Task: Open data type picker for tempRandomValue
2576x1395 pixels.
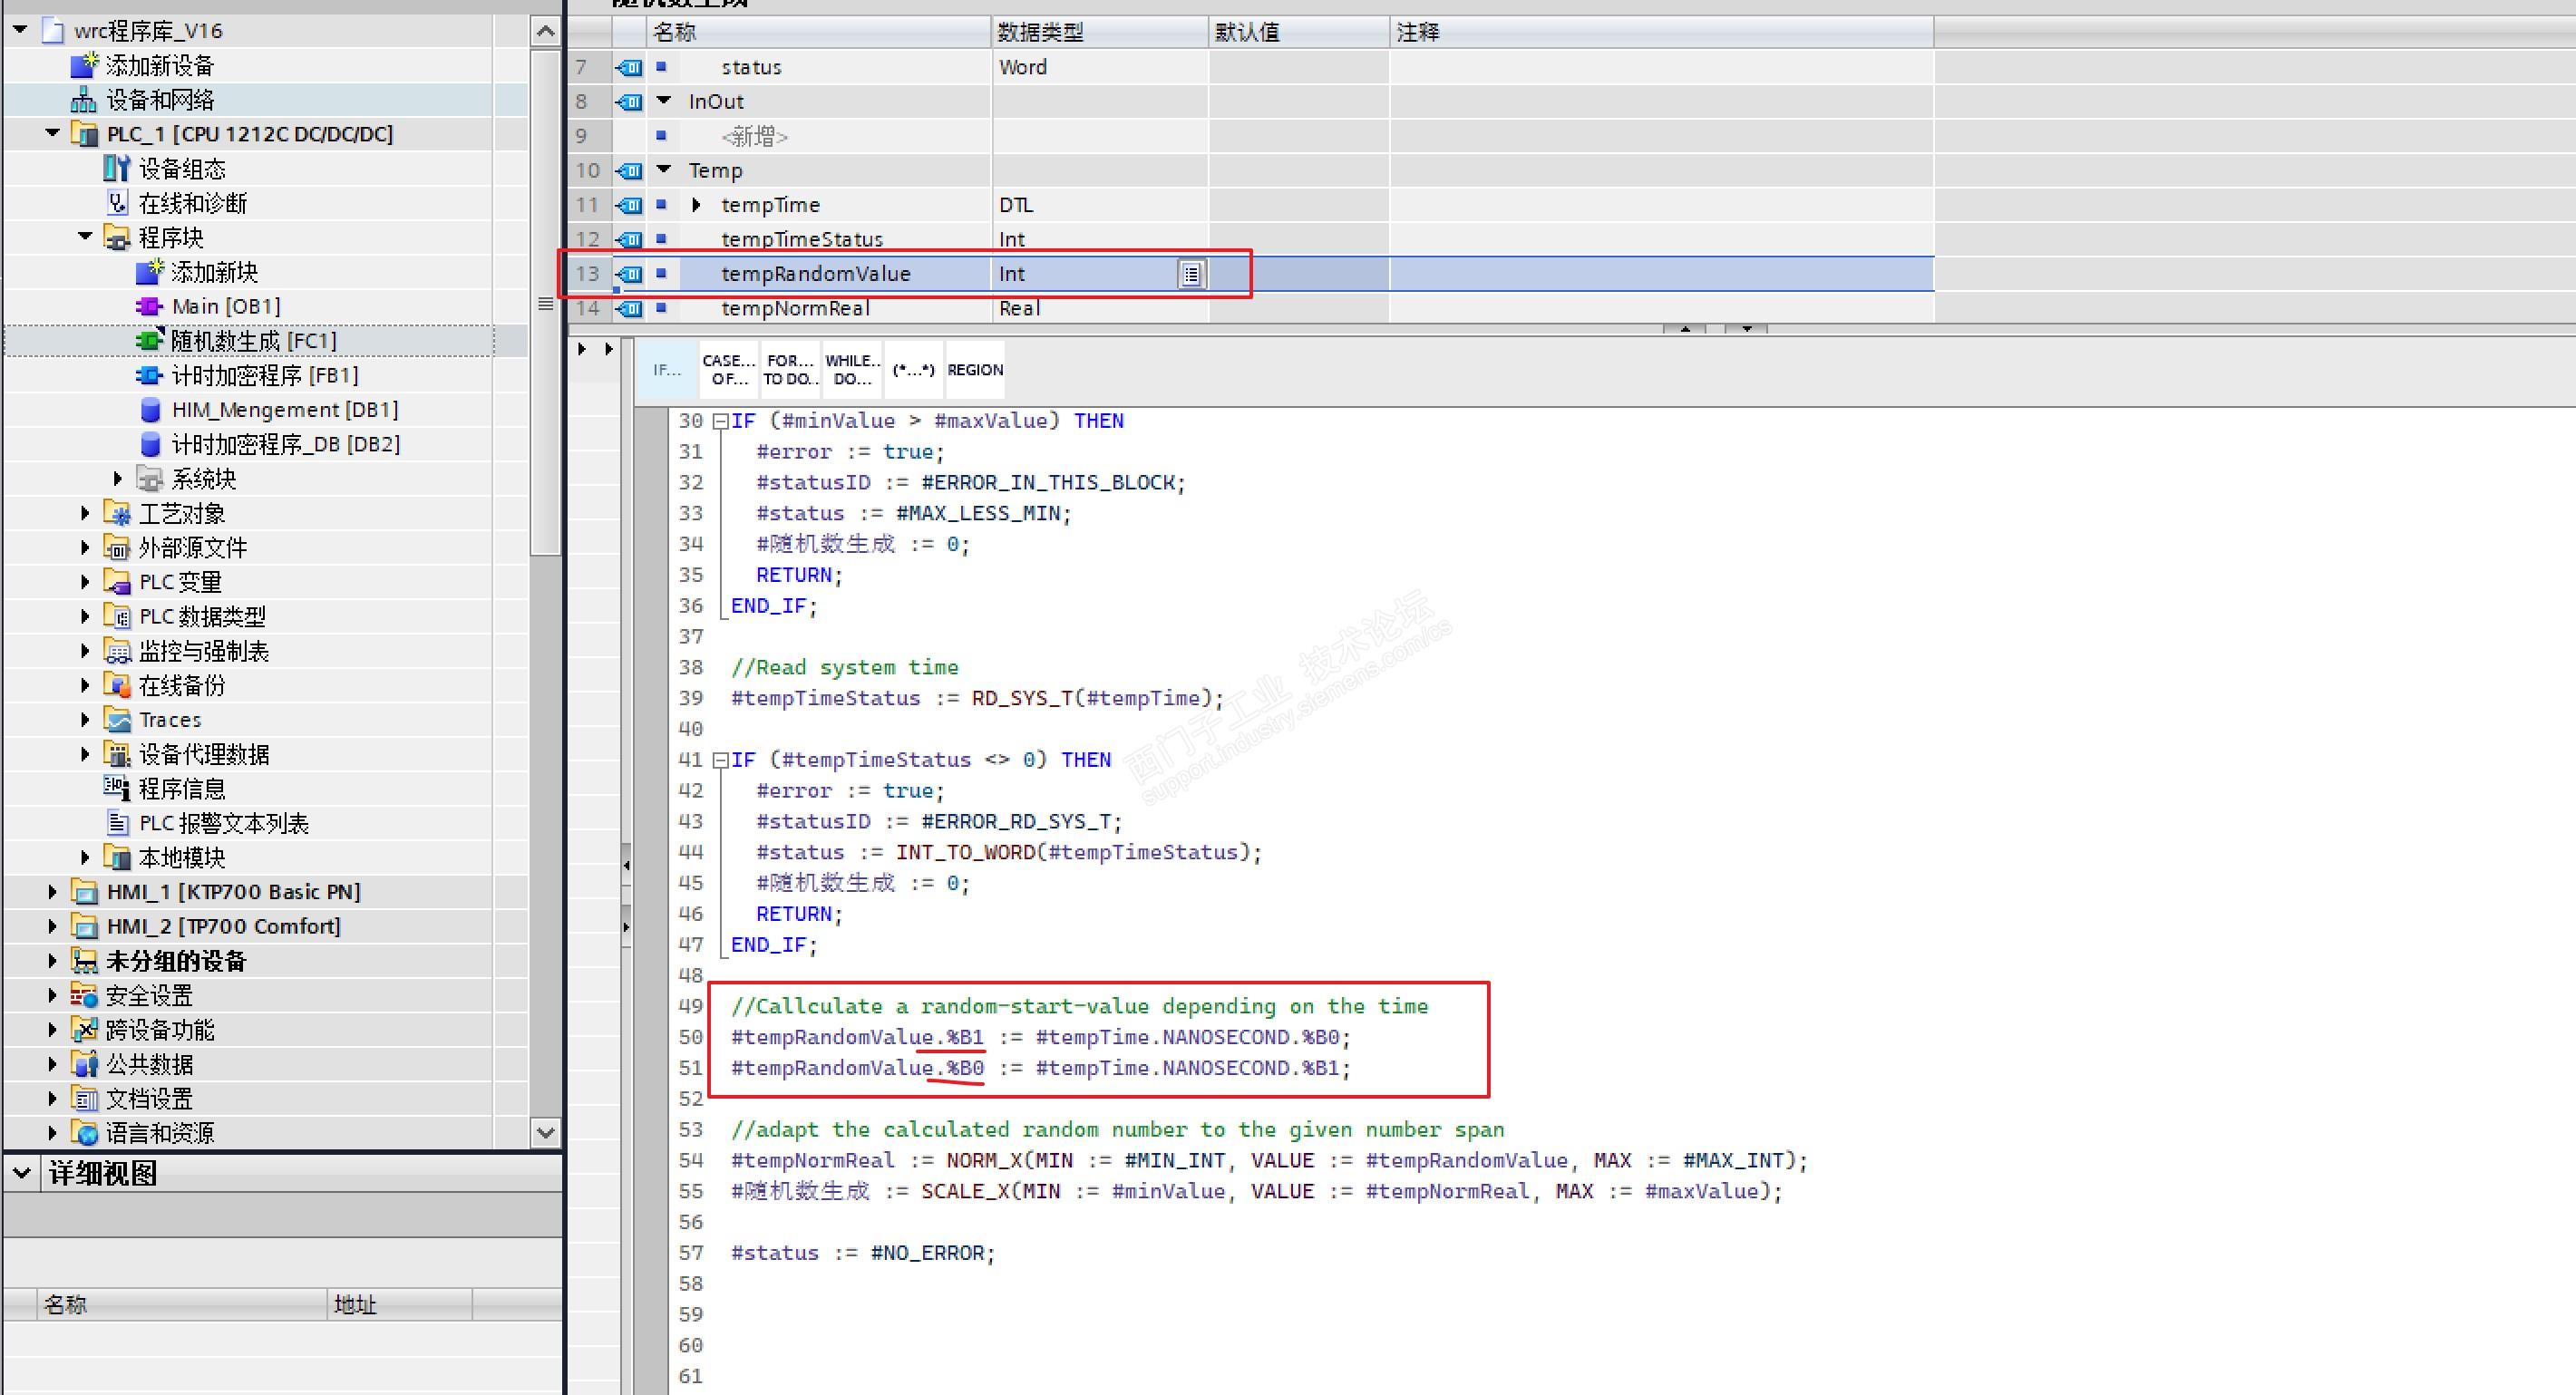Action: (x=1191, y=274)
